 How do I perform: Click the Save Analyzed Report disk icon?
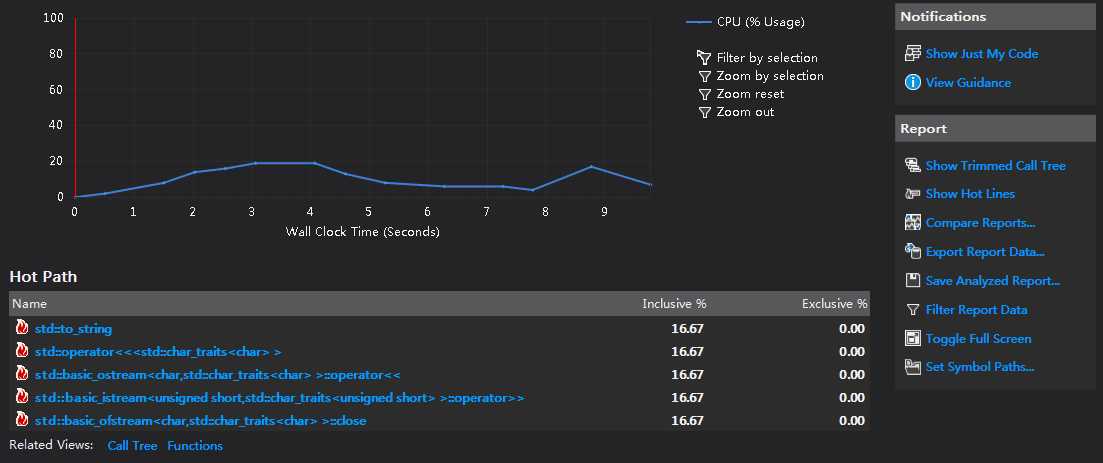coord(912,281)
